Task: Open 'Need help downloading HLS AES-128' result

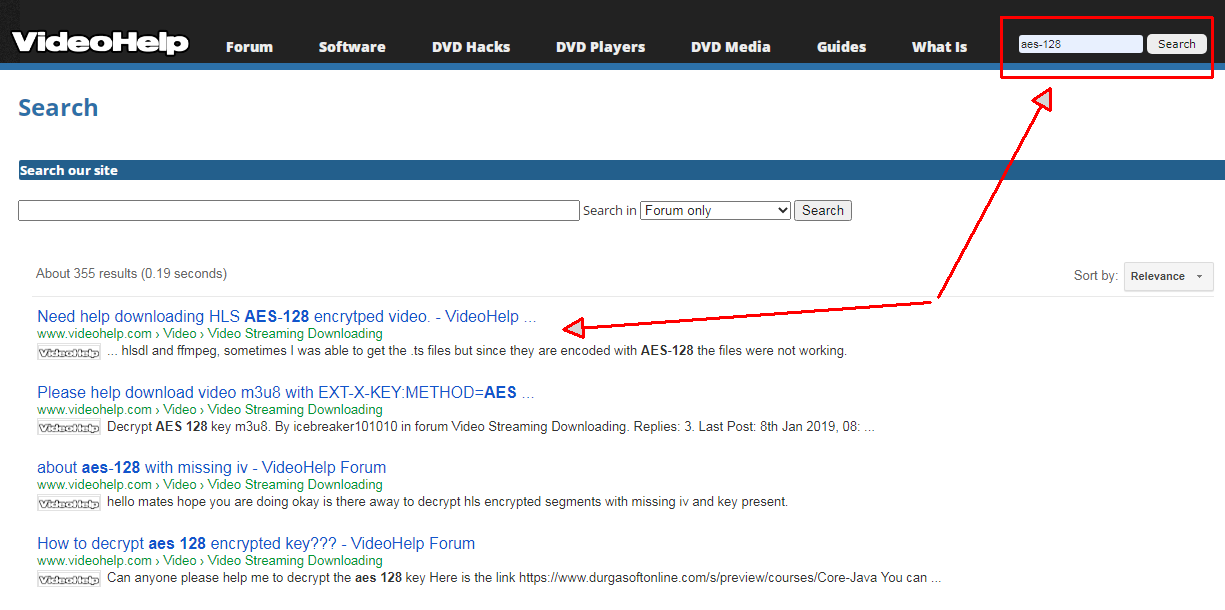Action: 287,317
